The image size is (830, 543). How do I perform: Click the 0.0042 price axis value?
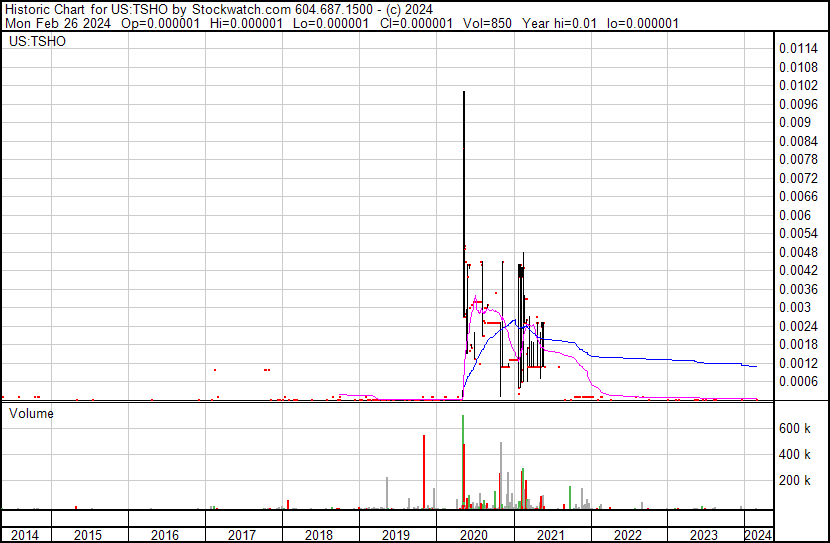[x=798, y=270]
